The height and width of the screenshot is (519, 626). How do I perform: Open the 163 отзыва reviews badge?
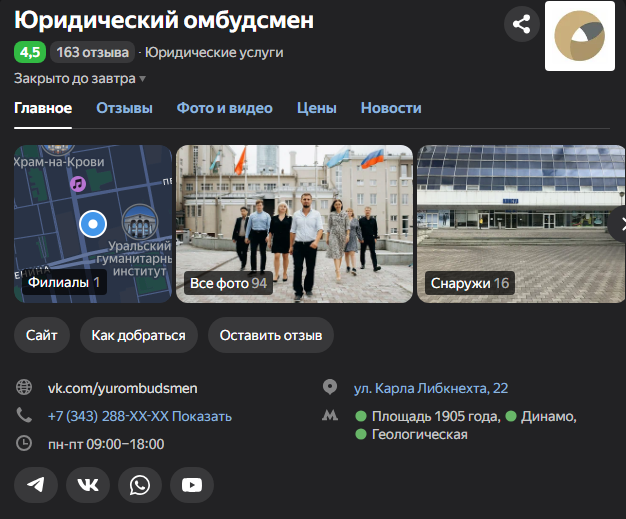(92, 52)
